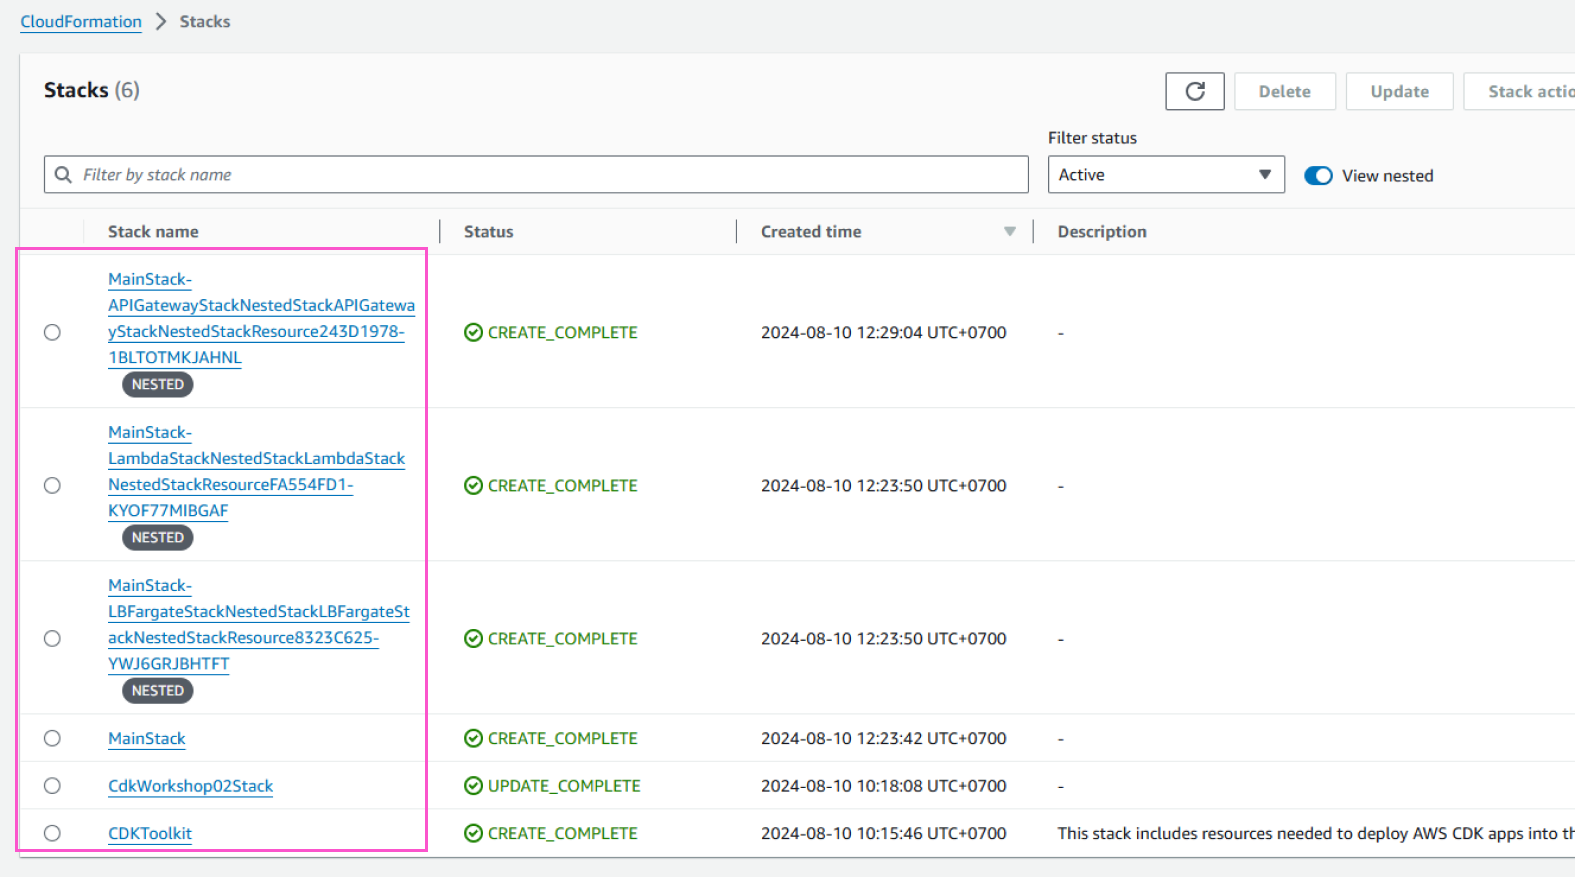Toggle the View nested switch off
1575x877 pixels.
[1318, 176]
